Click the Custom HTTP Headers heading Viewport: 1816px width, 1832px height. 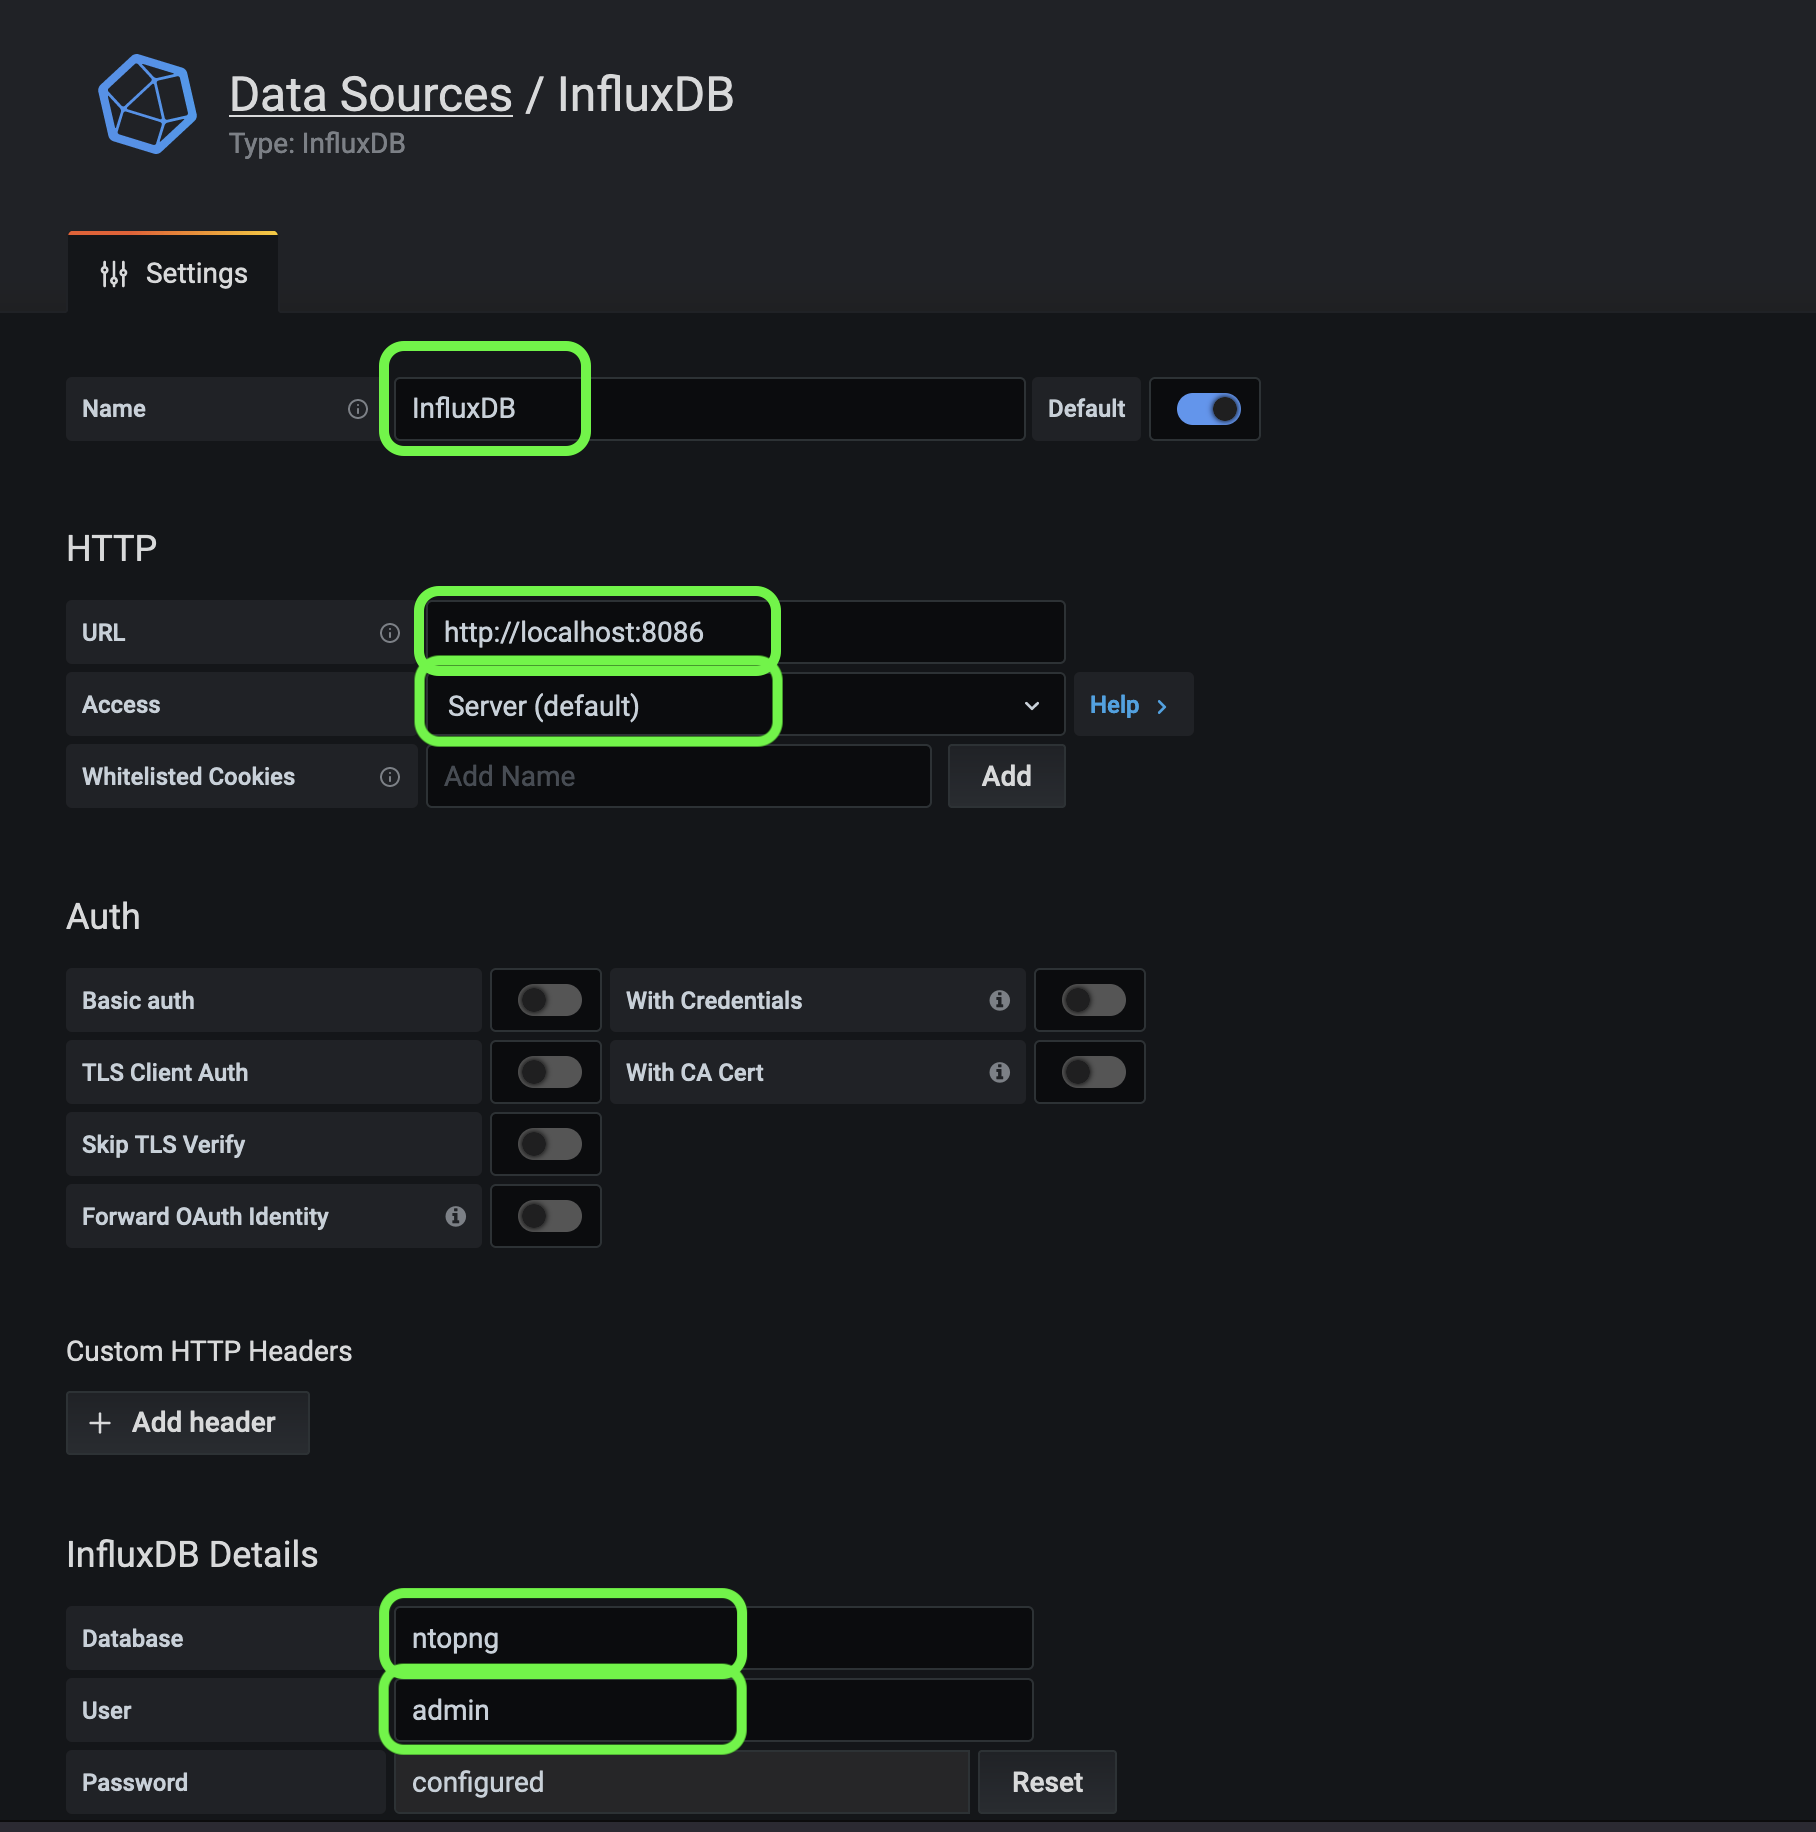209,1351
